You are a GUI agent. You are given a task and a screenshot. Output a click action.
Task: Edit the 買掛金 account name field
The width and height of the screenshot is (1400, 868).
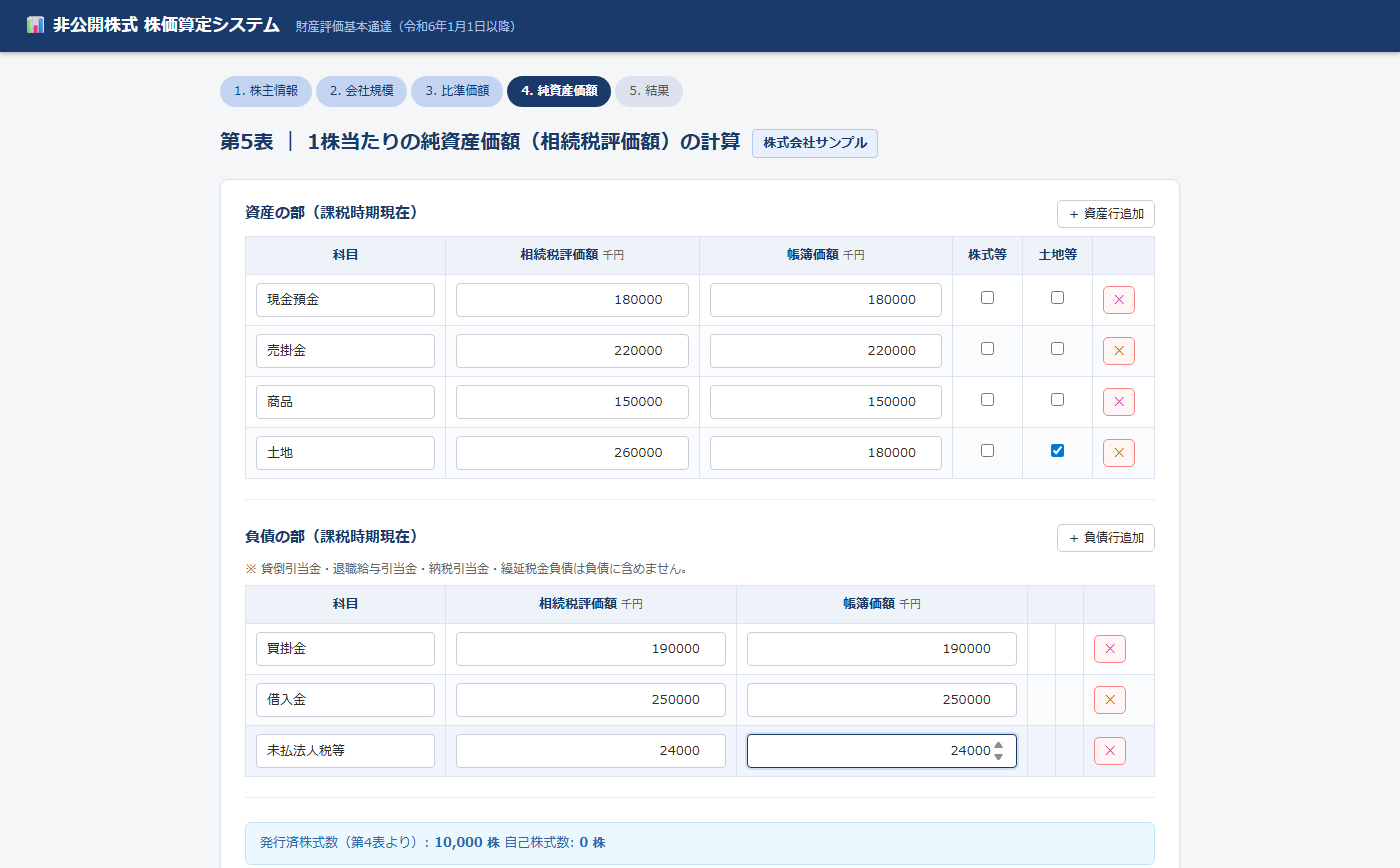click(345, 649)
